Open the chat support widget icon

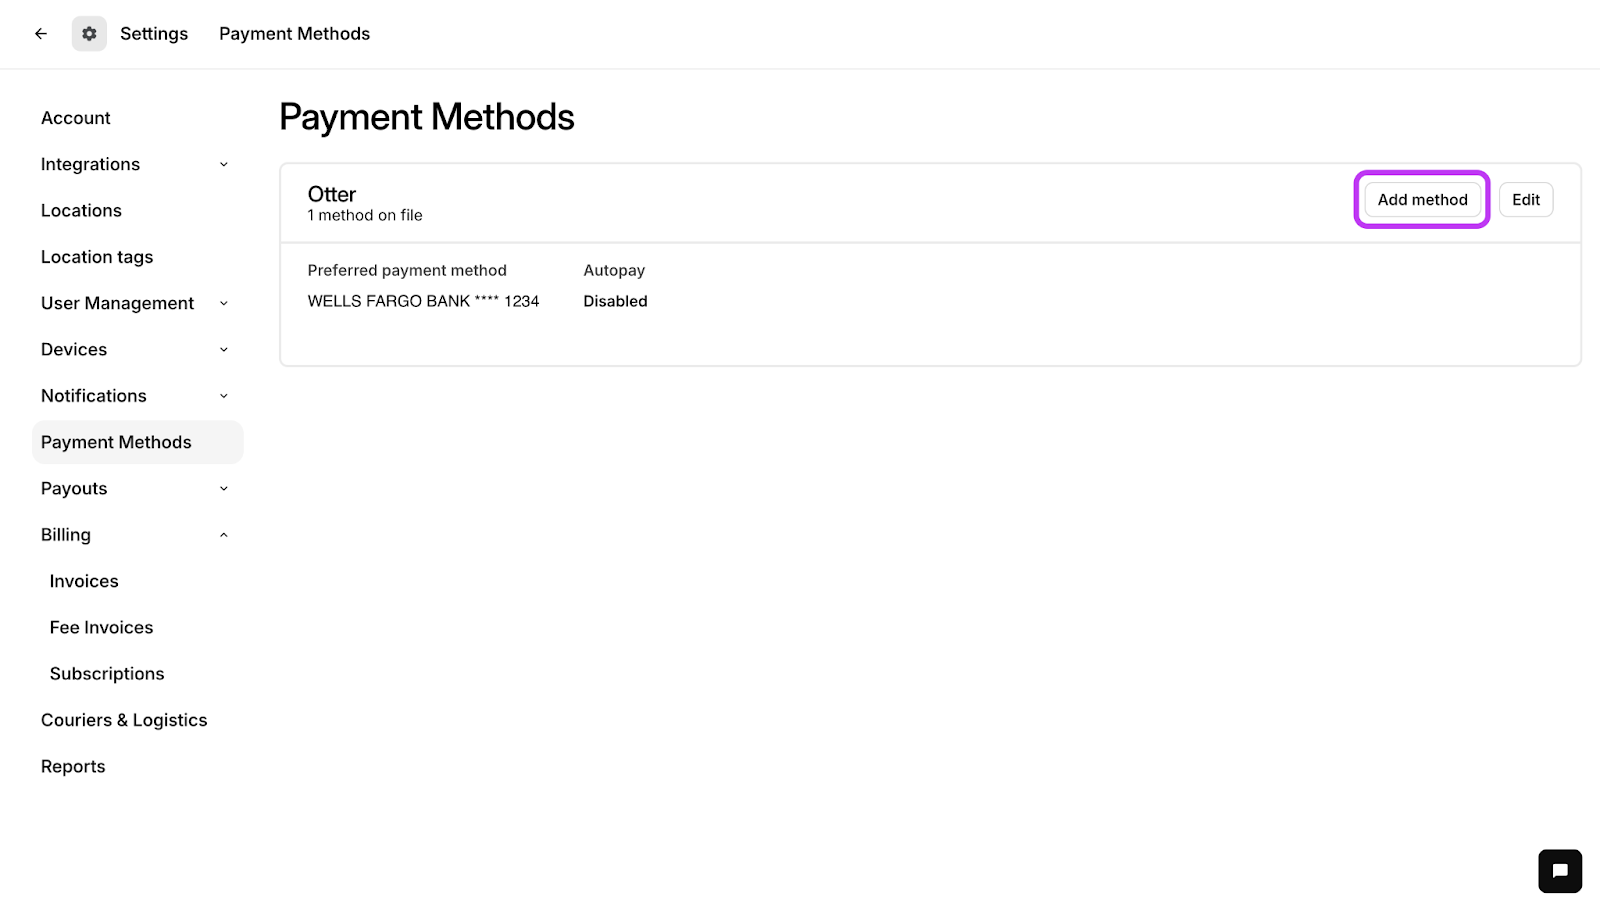click(x=1560, y=871)
